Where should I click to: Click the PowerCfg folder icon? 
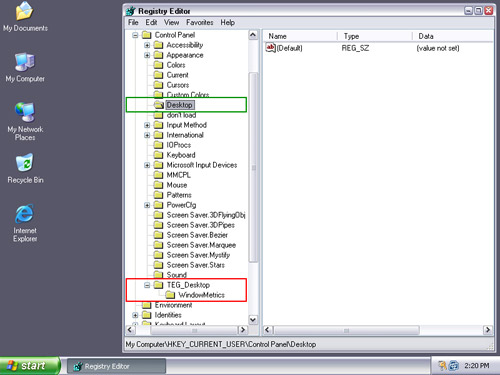(158, 205)
